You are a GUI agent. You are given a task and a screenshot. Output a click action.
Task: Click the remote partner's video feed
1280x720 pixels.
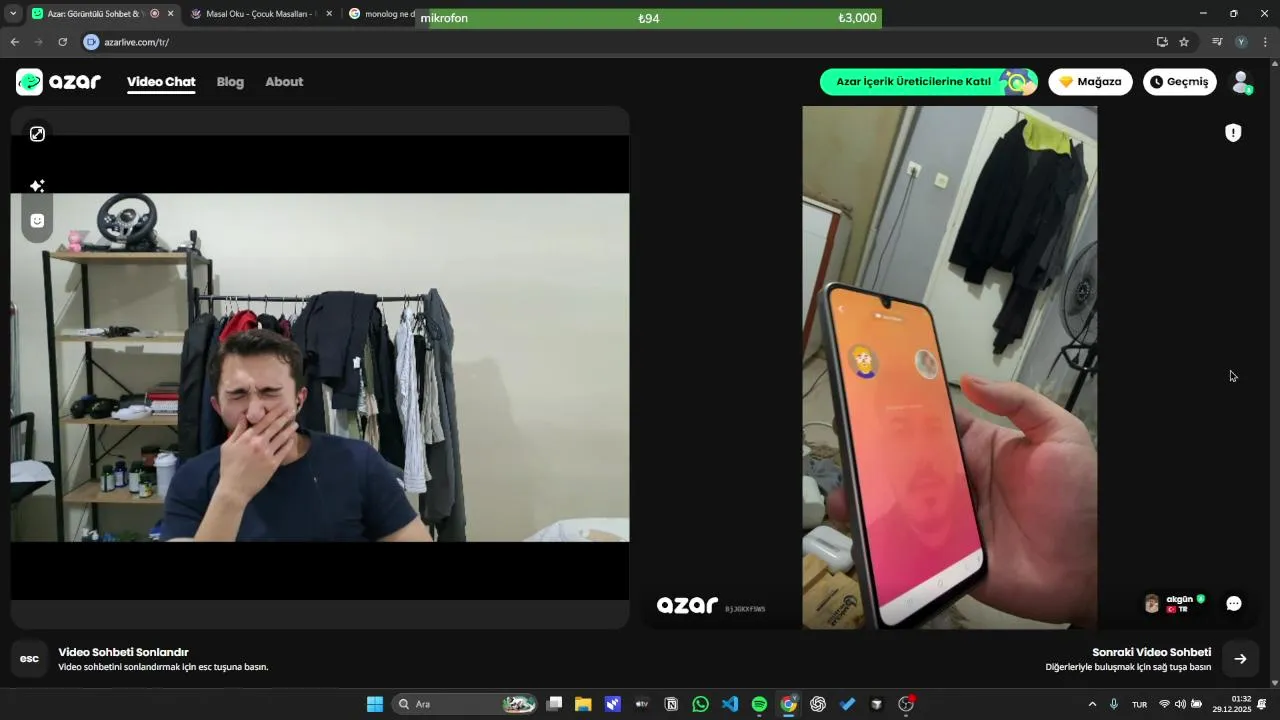point(949,367)
